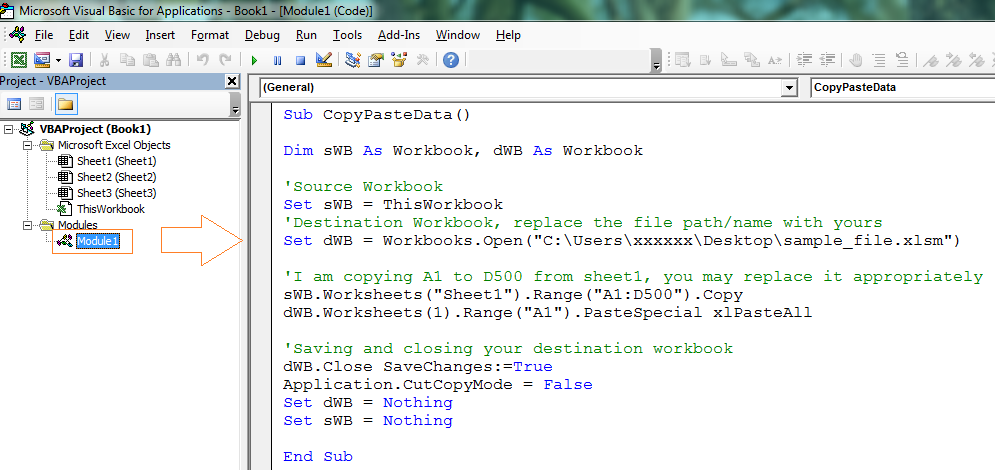Open Visual Basic Help question mark icon

click(x=451, y=60)
